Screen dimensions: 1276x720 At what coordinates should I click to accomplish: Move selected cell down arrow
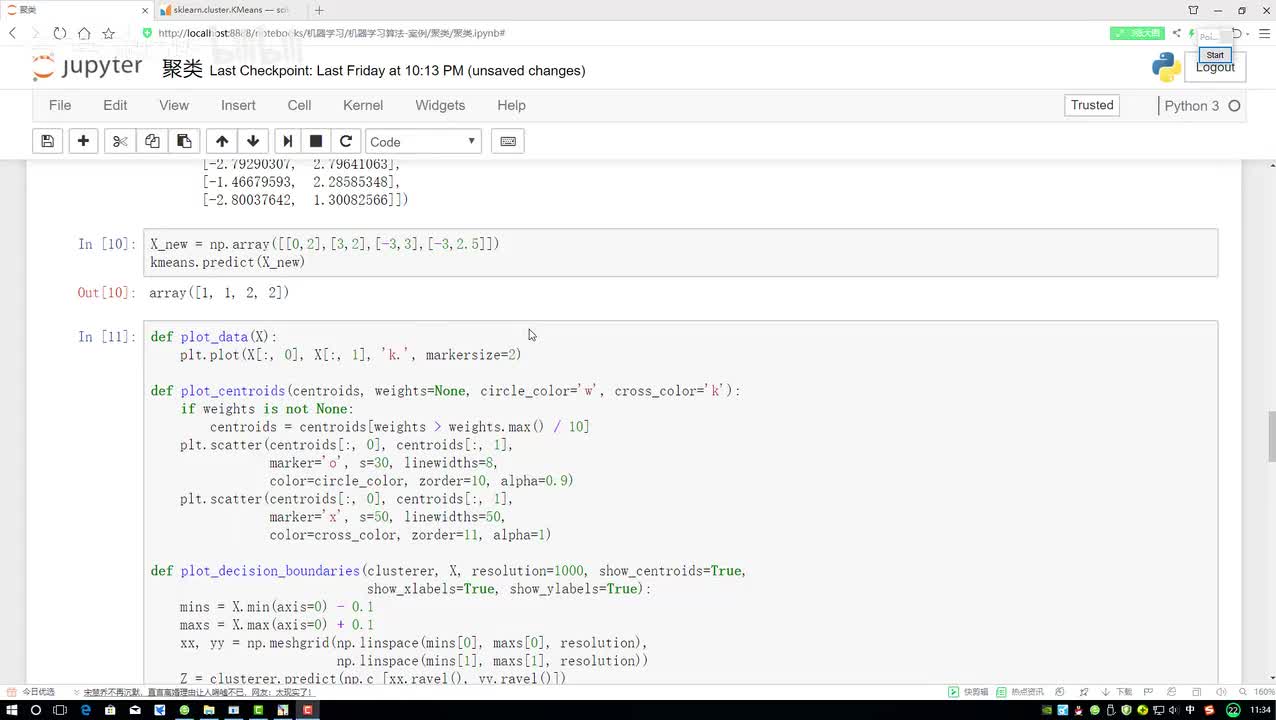(253, 141)
